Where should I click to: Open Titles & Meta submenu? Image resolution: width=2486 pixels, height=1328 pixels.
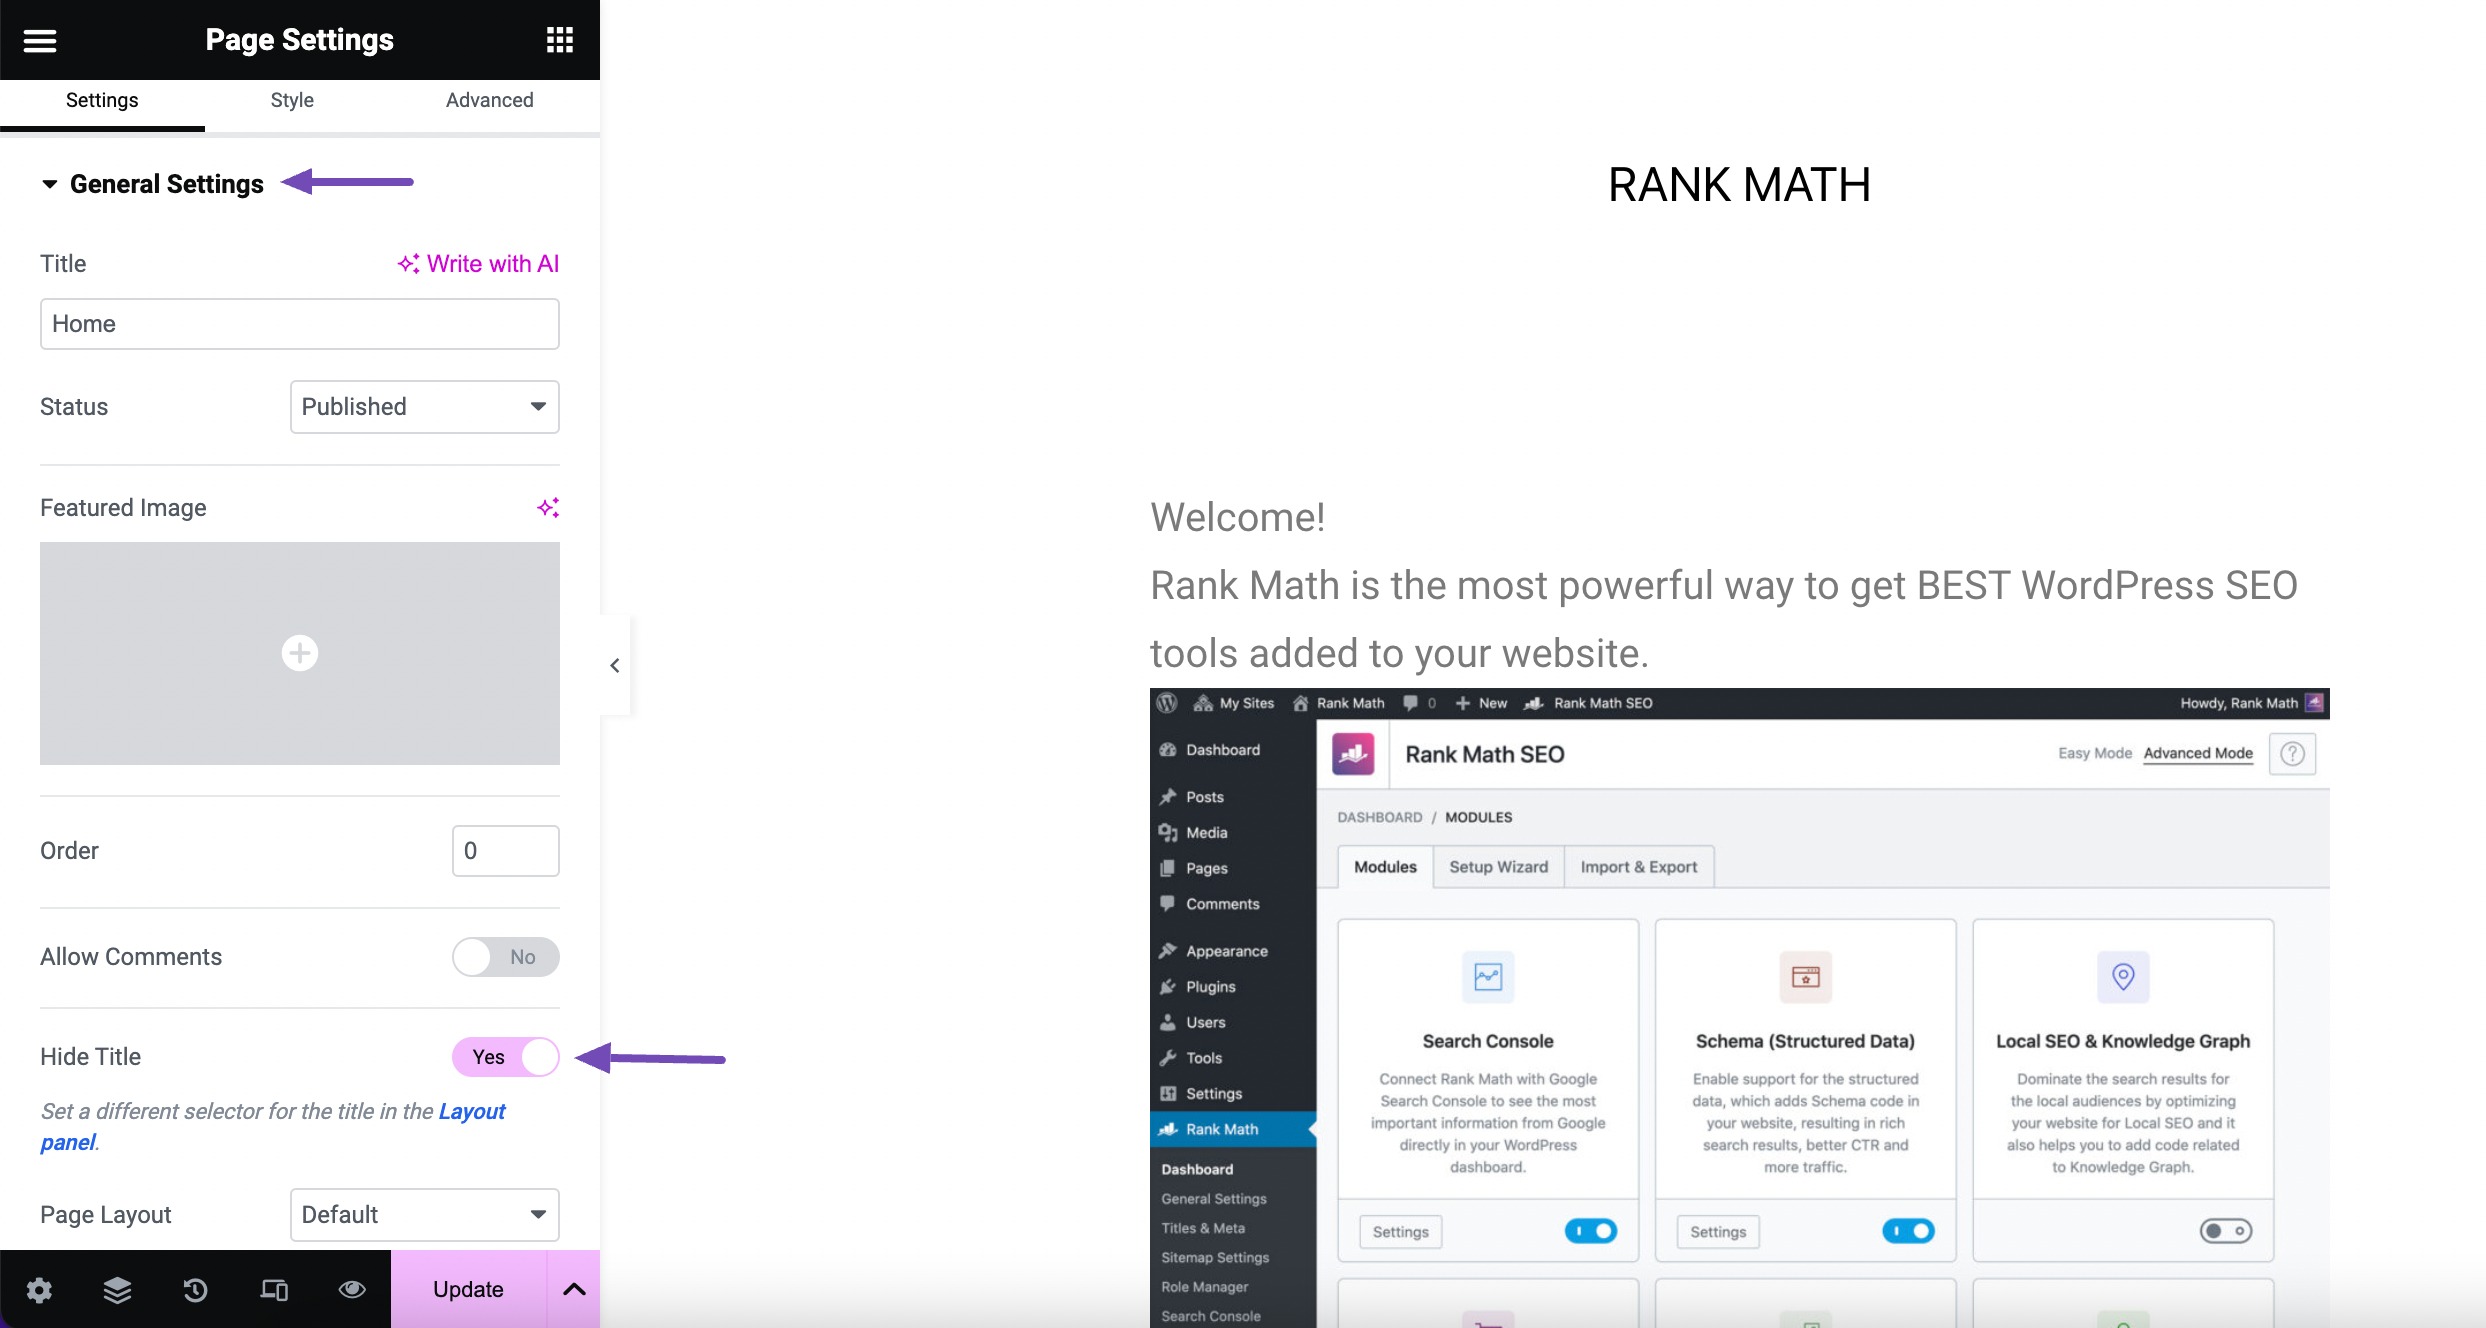tap(1203, 1228)
